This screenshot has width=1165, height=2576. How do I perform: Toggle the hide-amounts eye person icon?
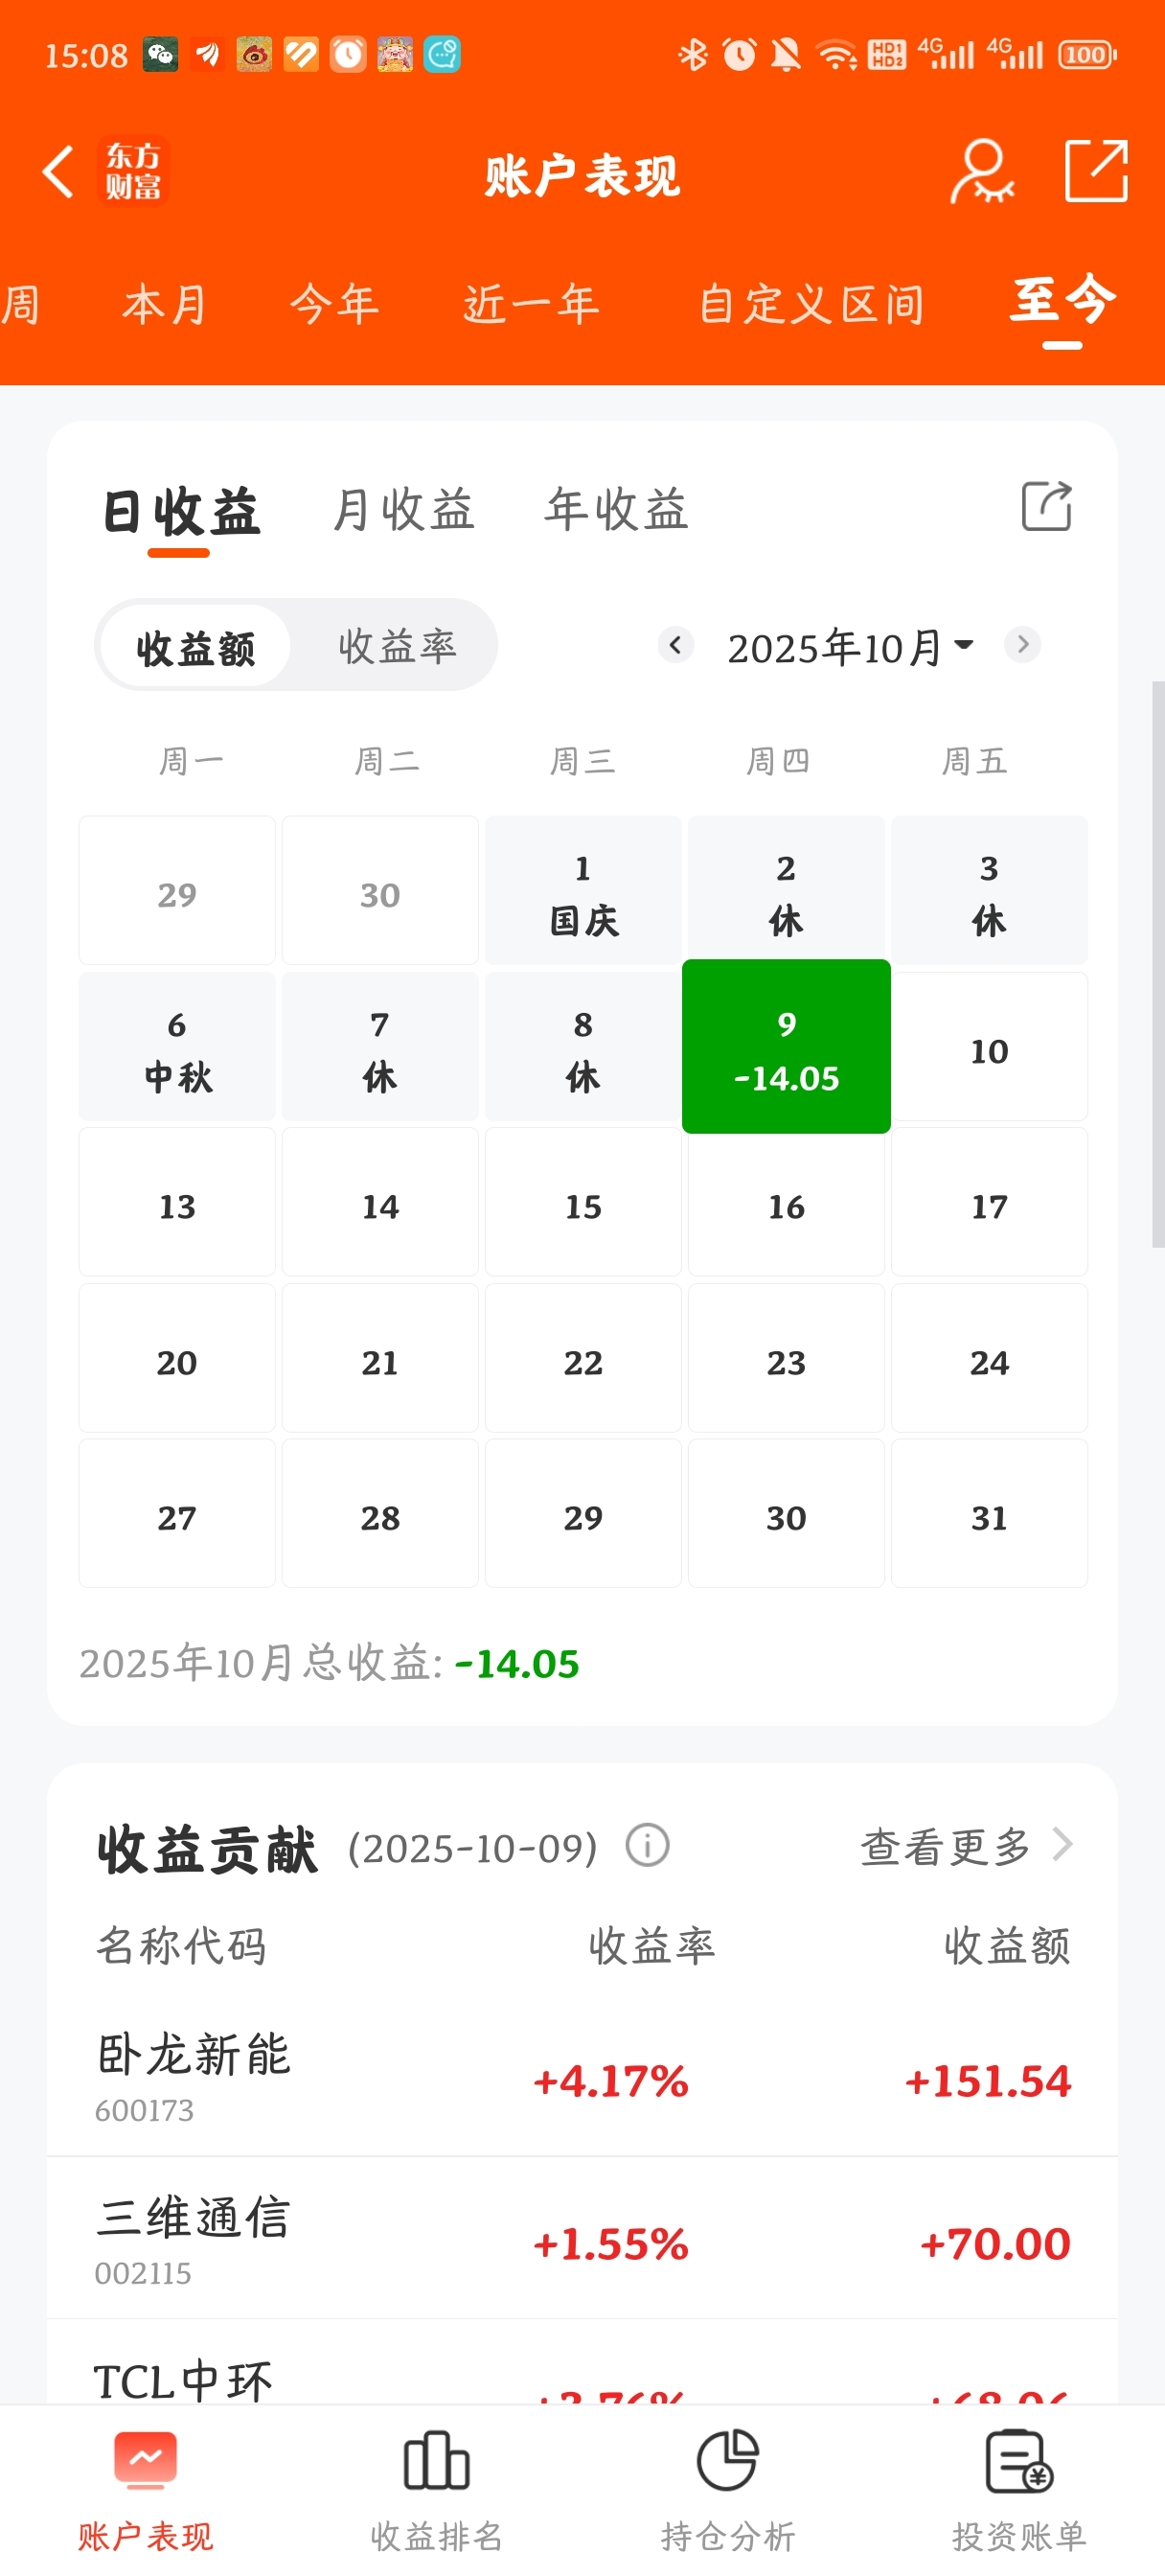(x=981, y=172)
